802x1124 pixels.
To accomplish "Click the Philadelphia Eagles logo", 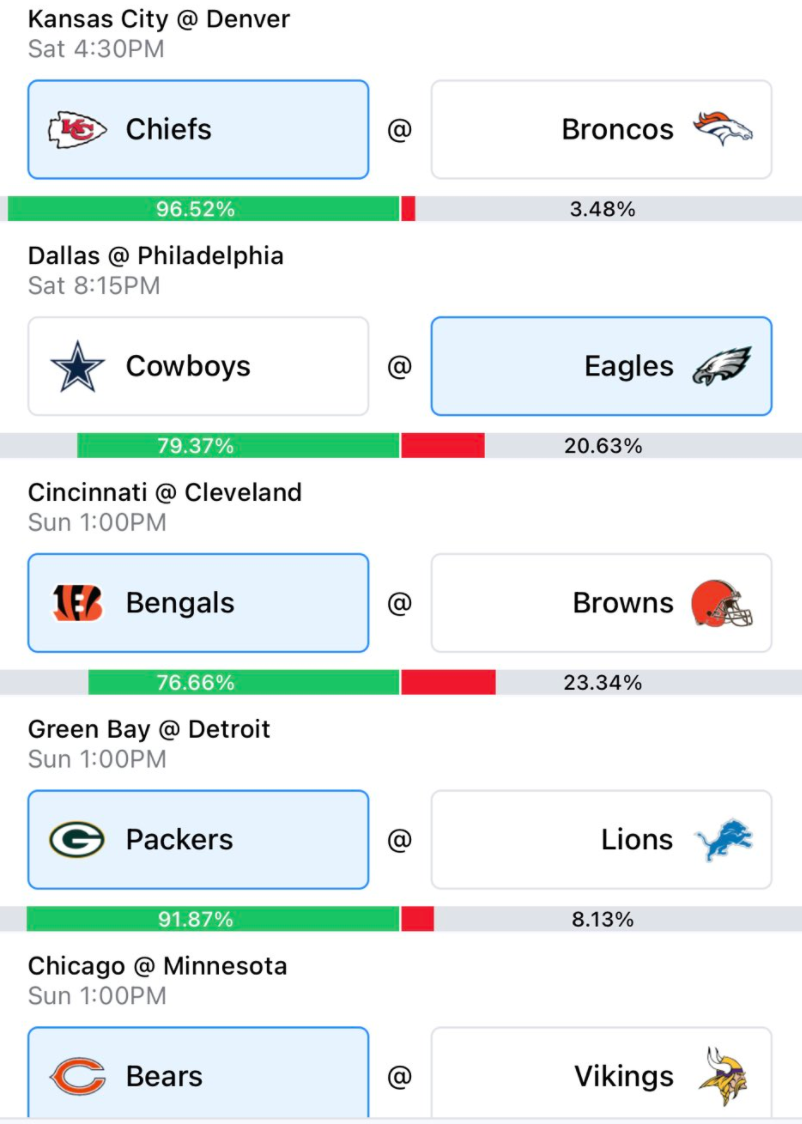I will point(722,366).
